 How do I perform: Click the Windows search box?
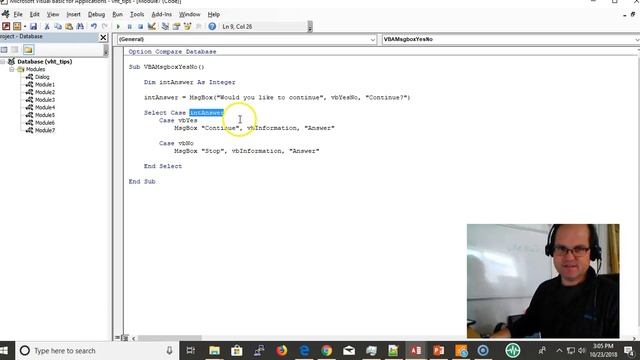pyautogui.click(x=98, y=351)
